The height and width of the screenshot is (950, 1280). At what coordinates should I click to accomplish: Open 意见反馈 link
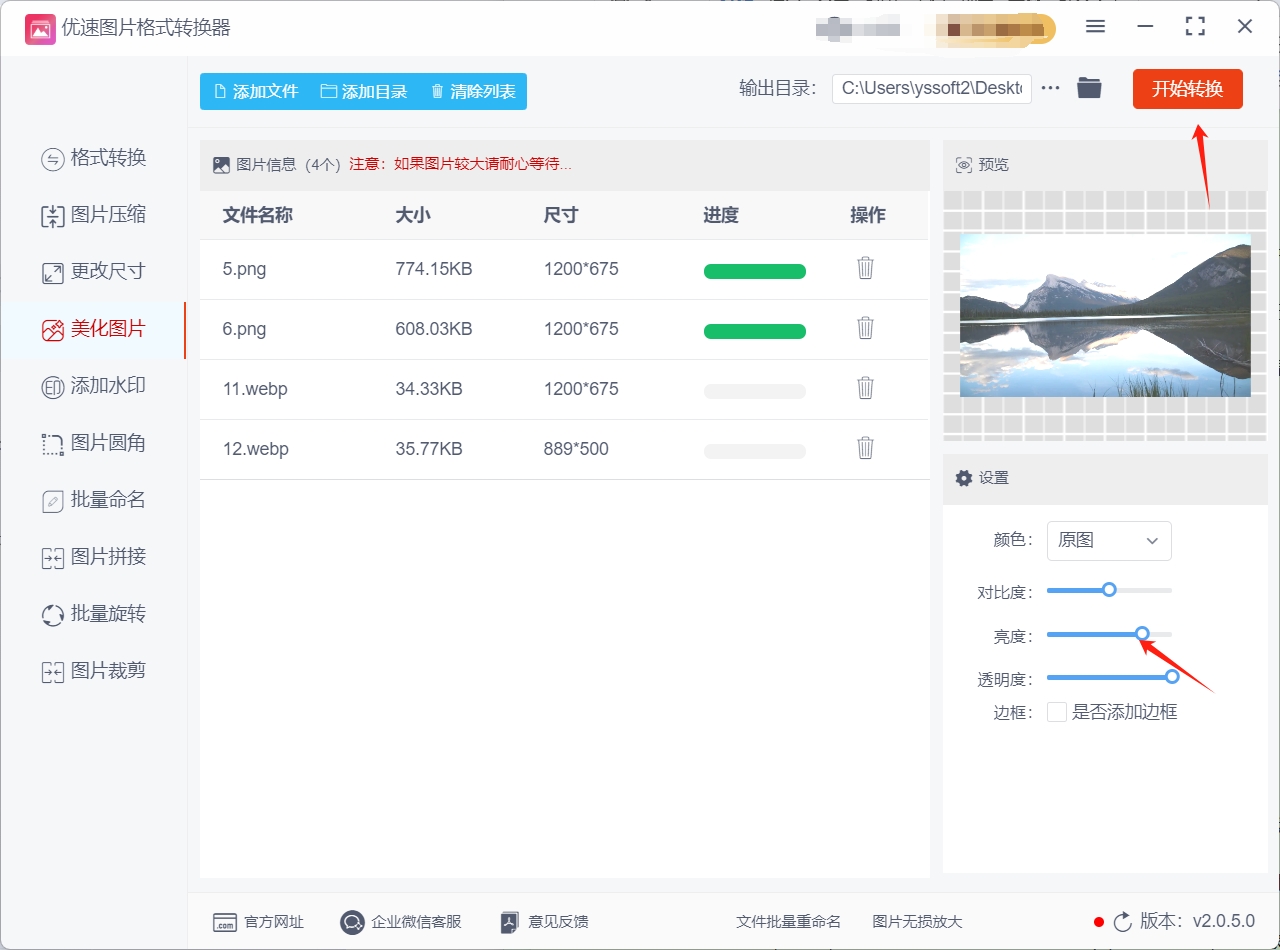click(x=545, y=922)
